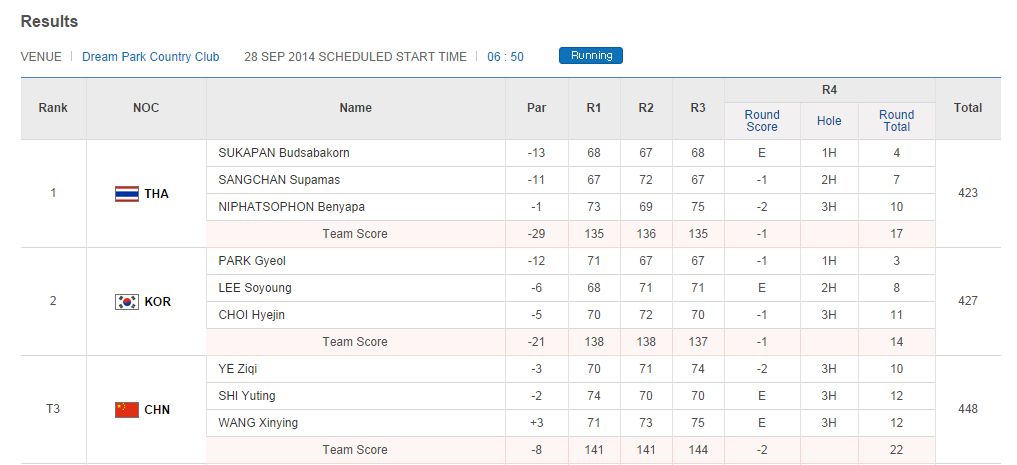Viewport: 1017px width, 465px height.
Task: Click the Name column header
Action: pyautogui.click(x=355, y=108)
